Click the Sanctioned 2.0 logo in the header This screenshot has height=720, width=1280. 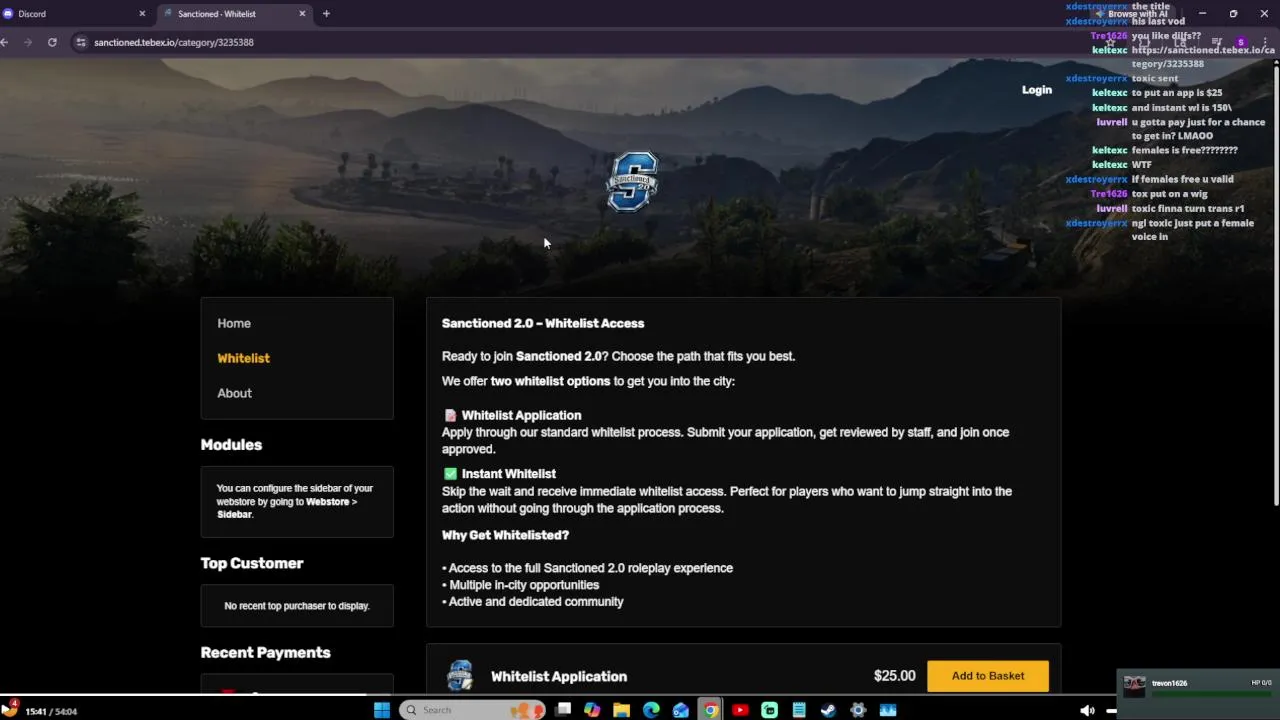point(632,181)
